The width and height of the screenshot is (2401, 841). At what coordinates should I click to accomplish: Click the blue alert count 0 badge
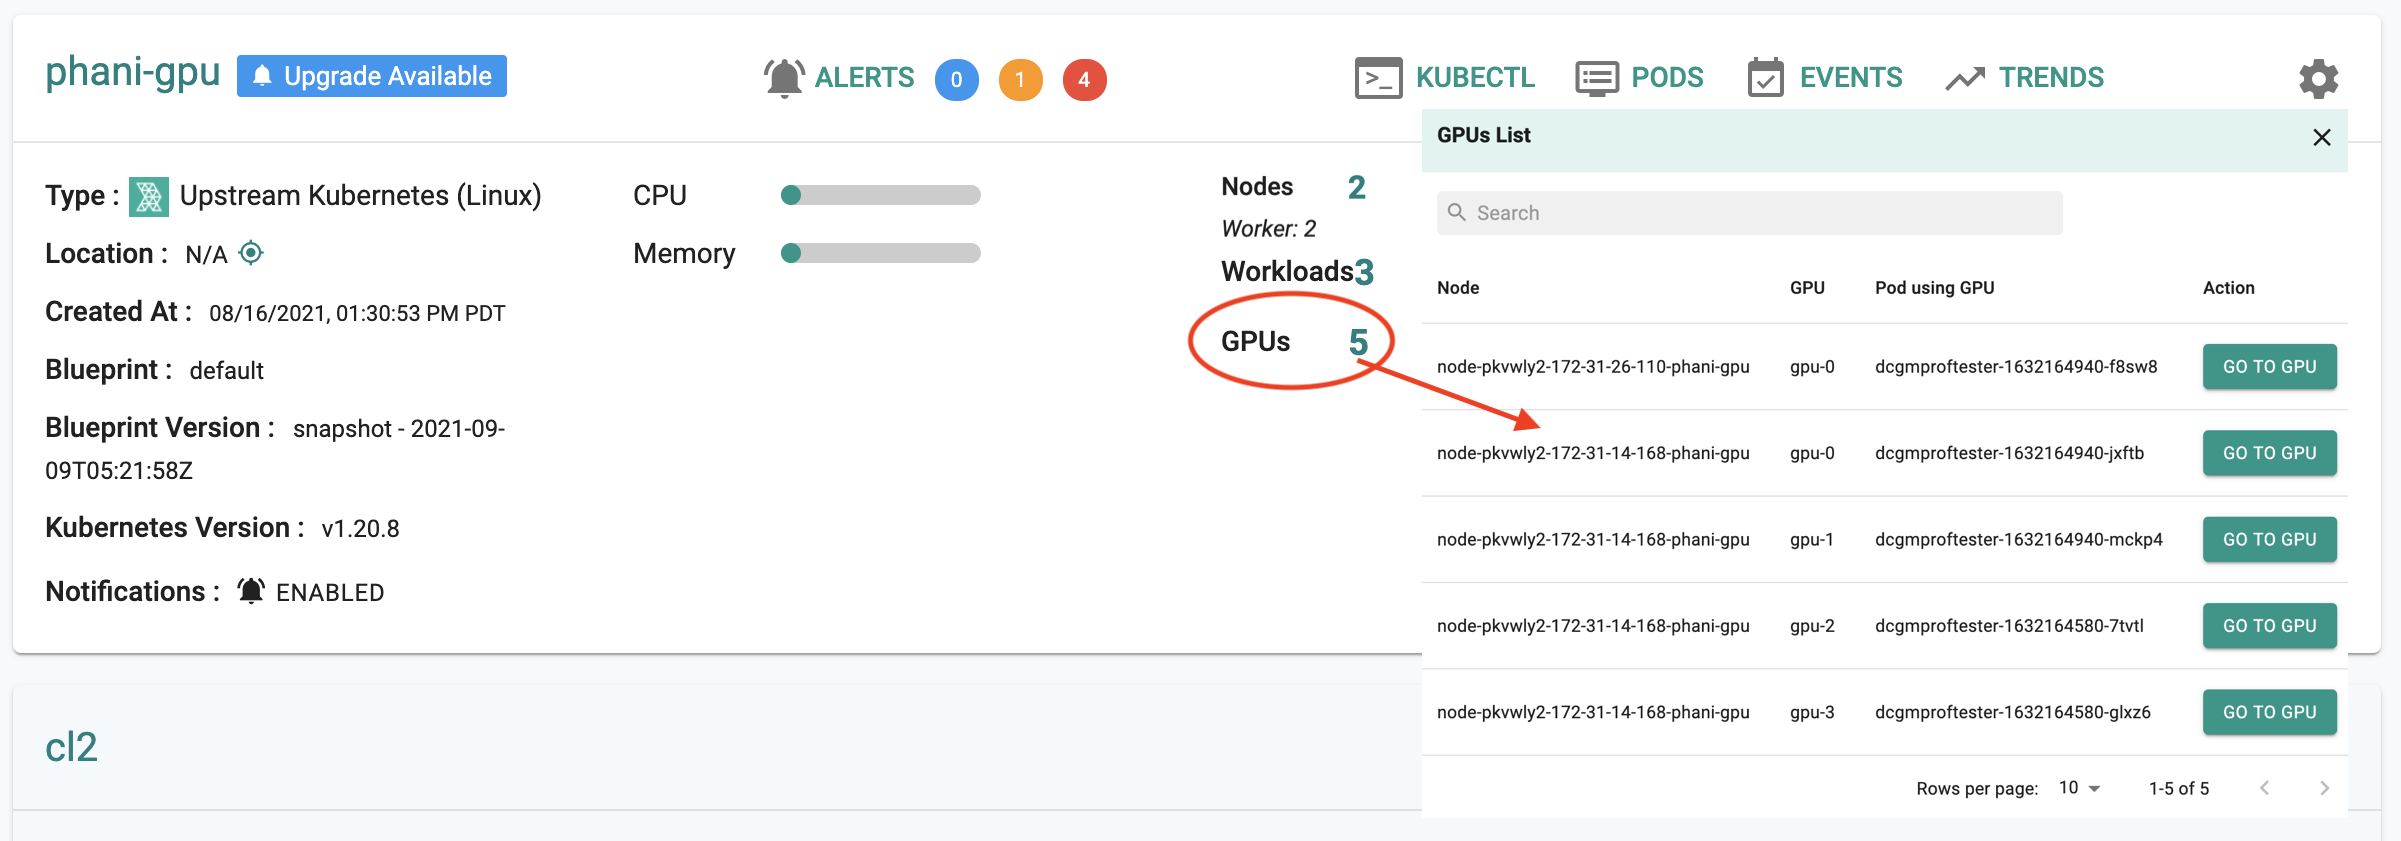tap(957, 80)
